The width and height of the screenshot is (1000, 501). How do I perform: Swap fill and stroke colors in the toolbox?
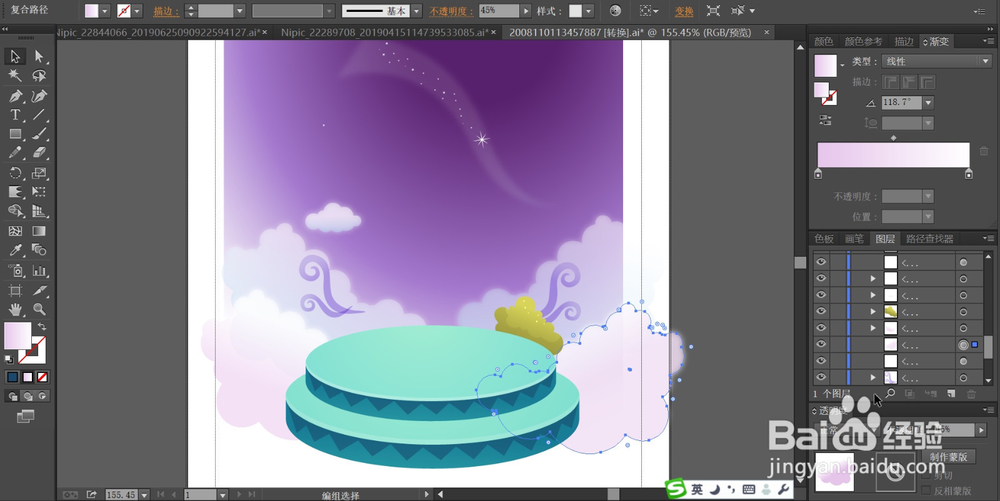42,326
